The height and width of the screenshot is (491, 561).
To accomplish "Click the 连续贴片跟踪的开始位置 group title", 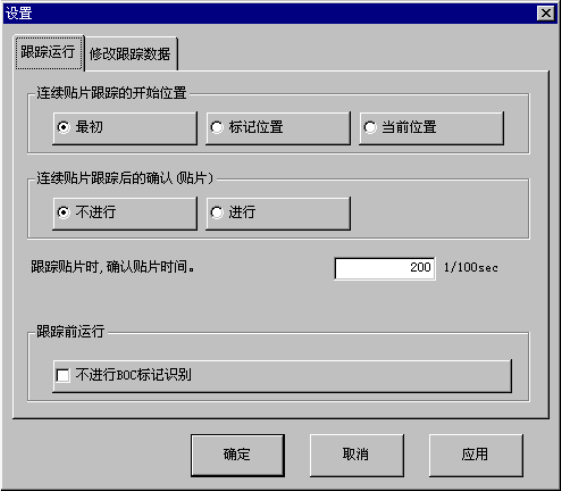I will pyautogui.click(x=112, y=93).
